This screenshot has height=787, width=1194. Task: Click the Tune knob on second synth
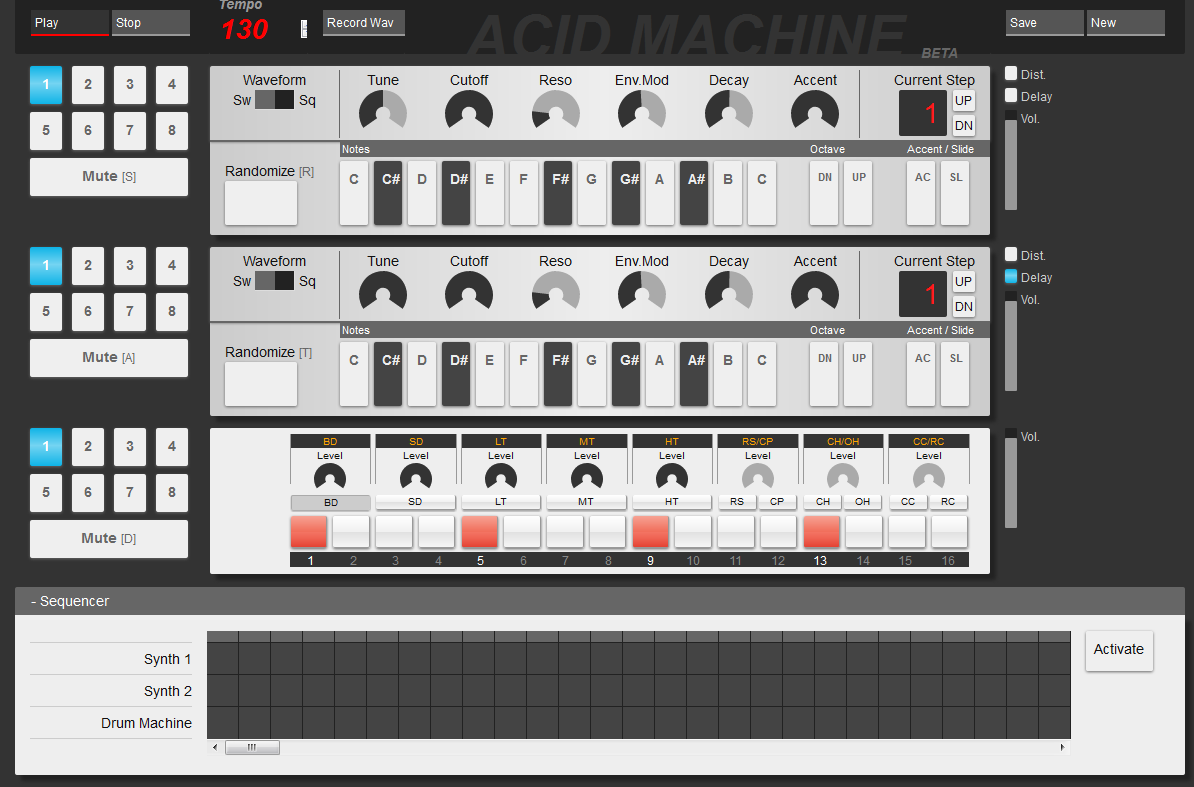pos(383,291)
